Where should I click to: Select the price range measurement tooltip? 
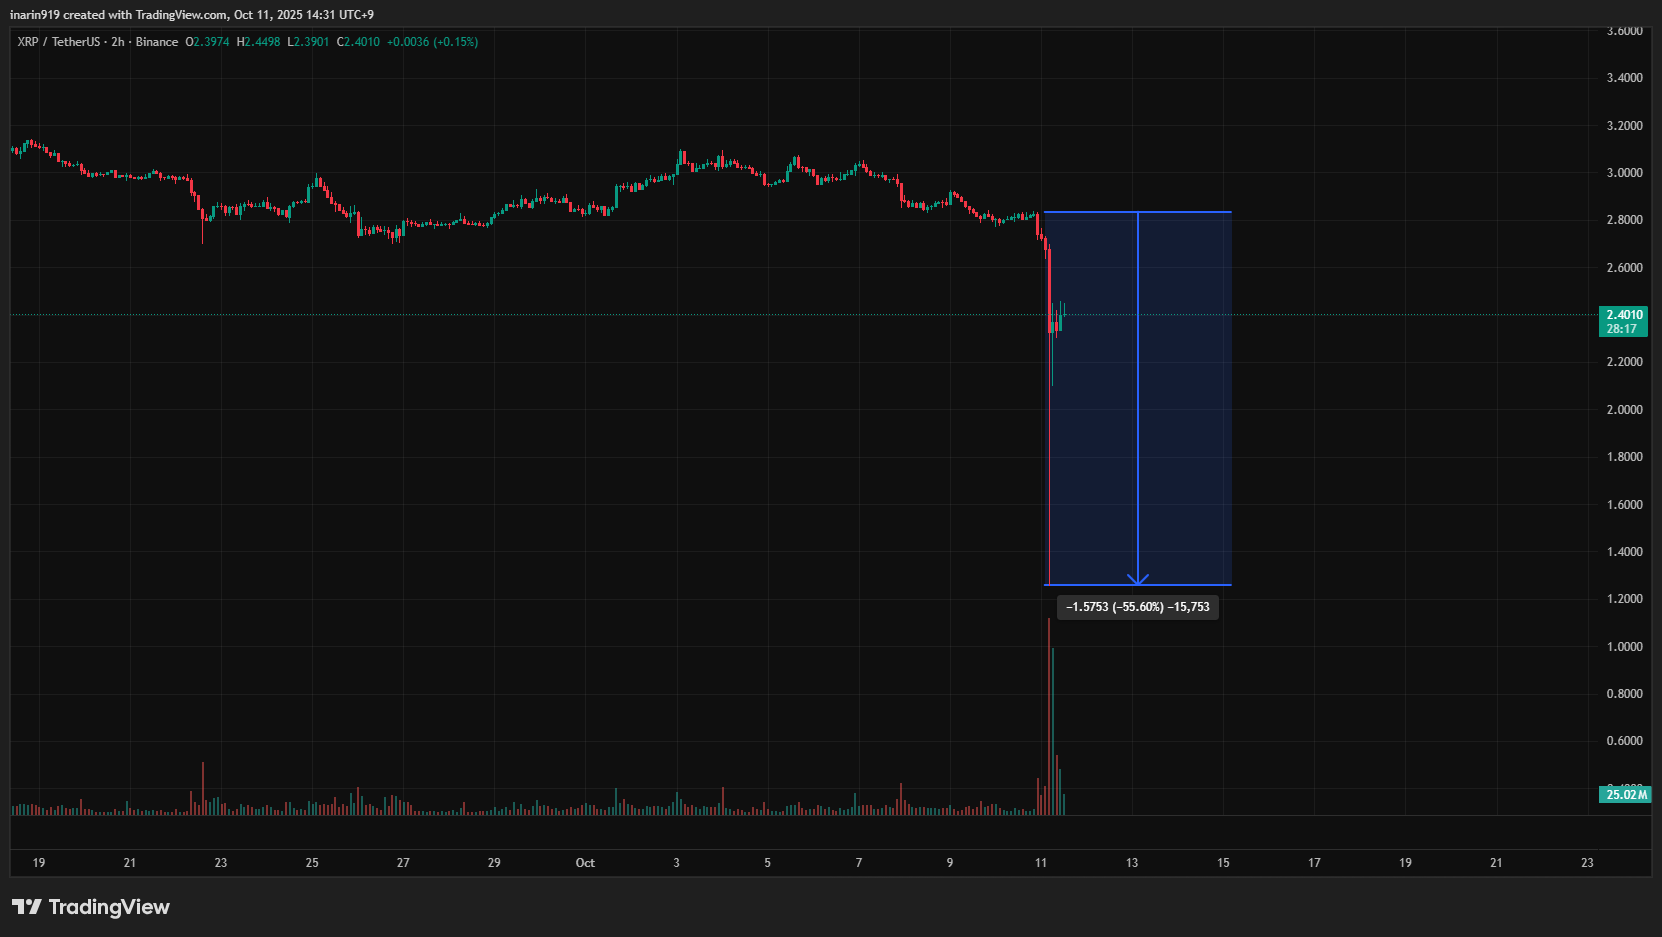point(1138,607)
